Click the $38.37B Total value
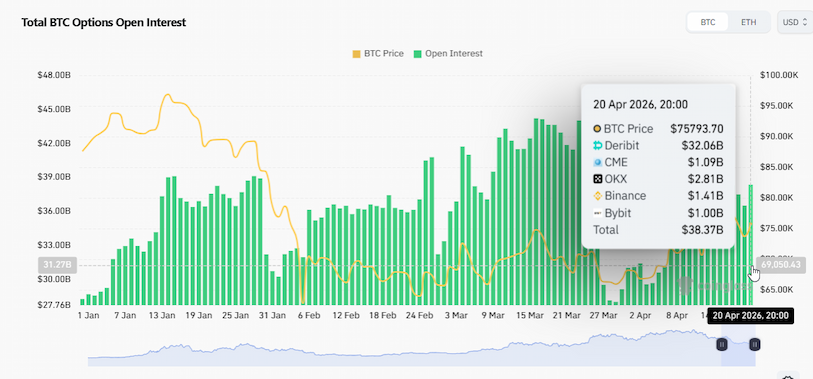Image resolution: width=813 pixels, height=379 pixels. pos(702,230)
